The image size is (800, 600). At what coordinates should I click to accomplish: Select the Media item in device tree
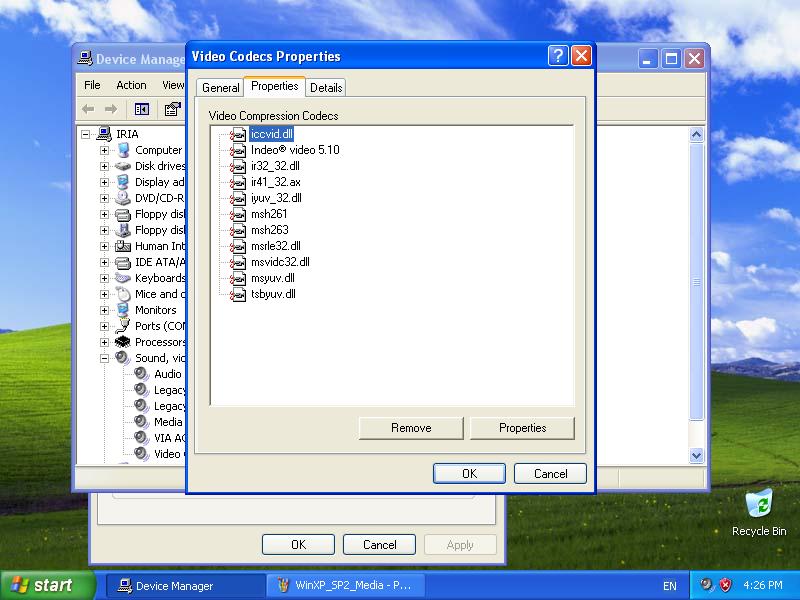click(x=168, y=422)
